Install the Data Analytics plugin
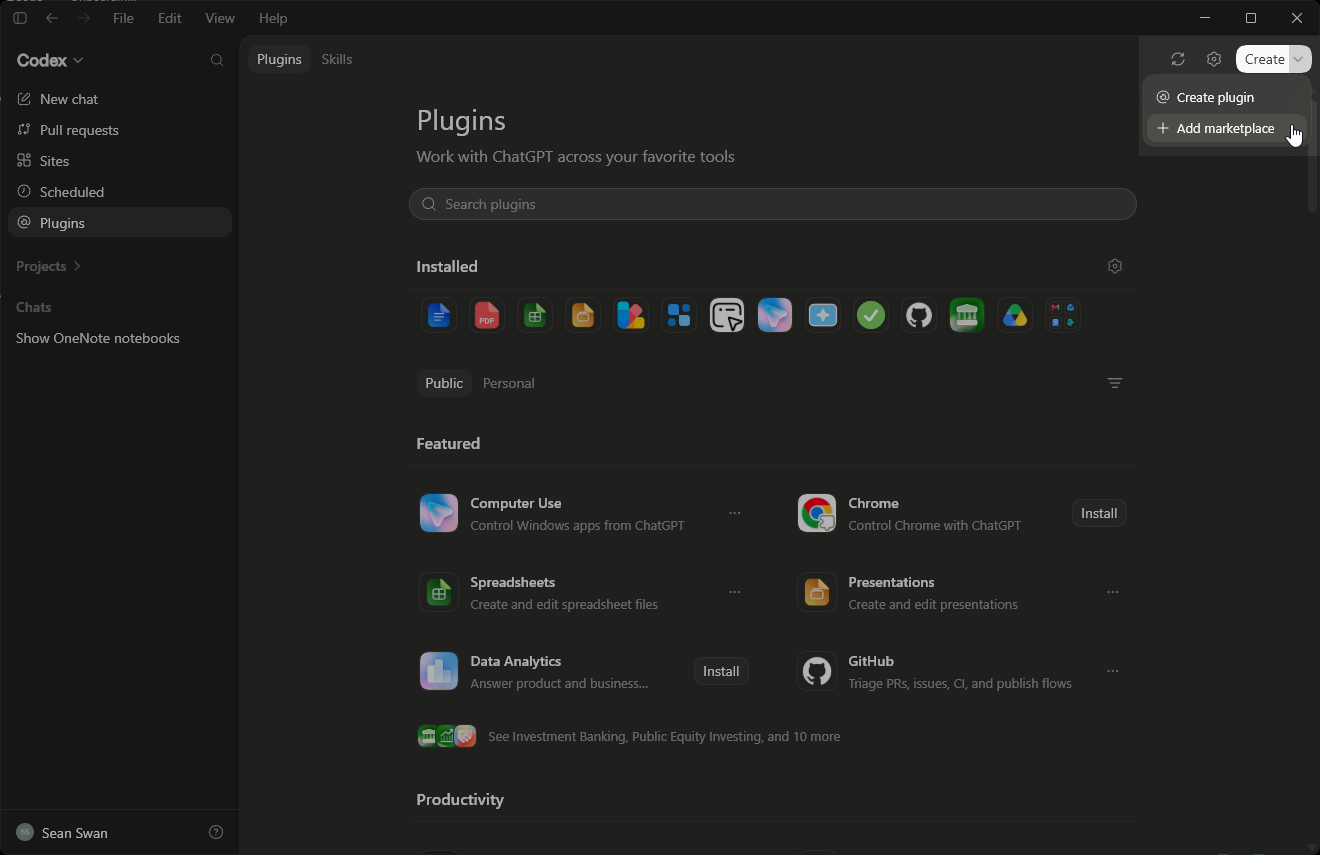Image resolution: width=1320 pixels, height=855 pixels. (x=721, y=671)
